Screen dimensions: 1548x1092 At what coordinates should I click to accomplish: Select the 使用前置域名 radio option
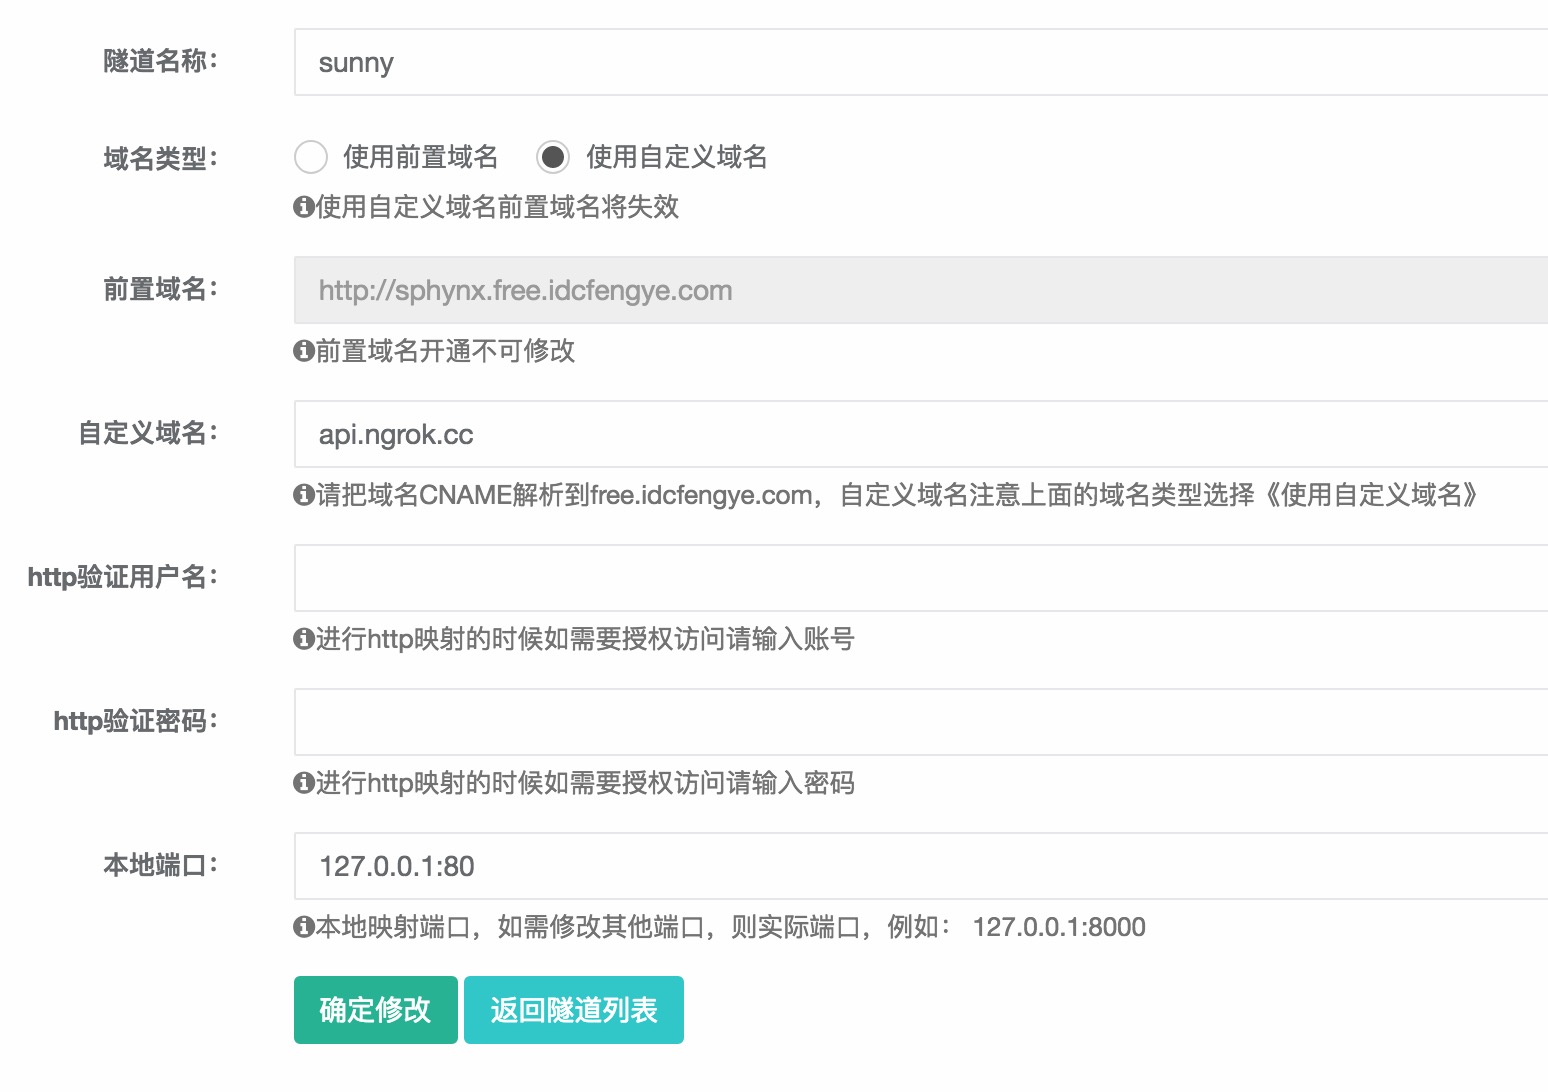[311, 157]
